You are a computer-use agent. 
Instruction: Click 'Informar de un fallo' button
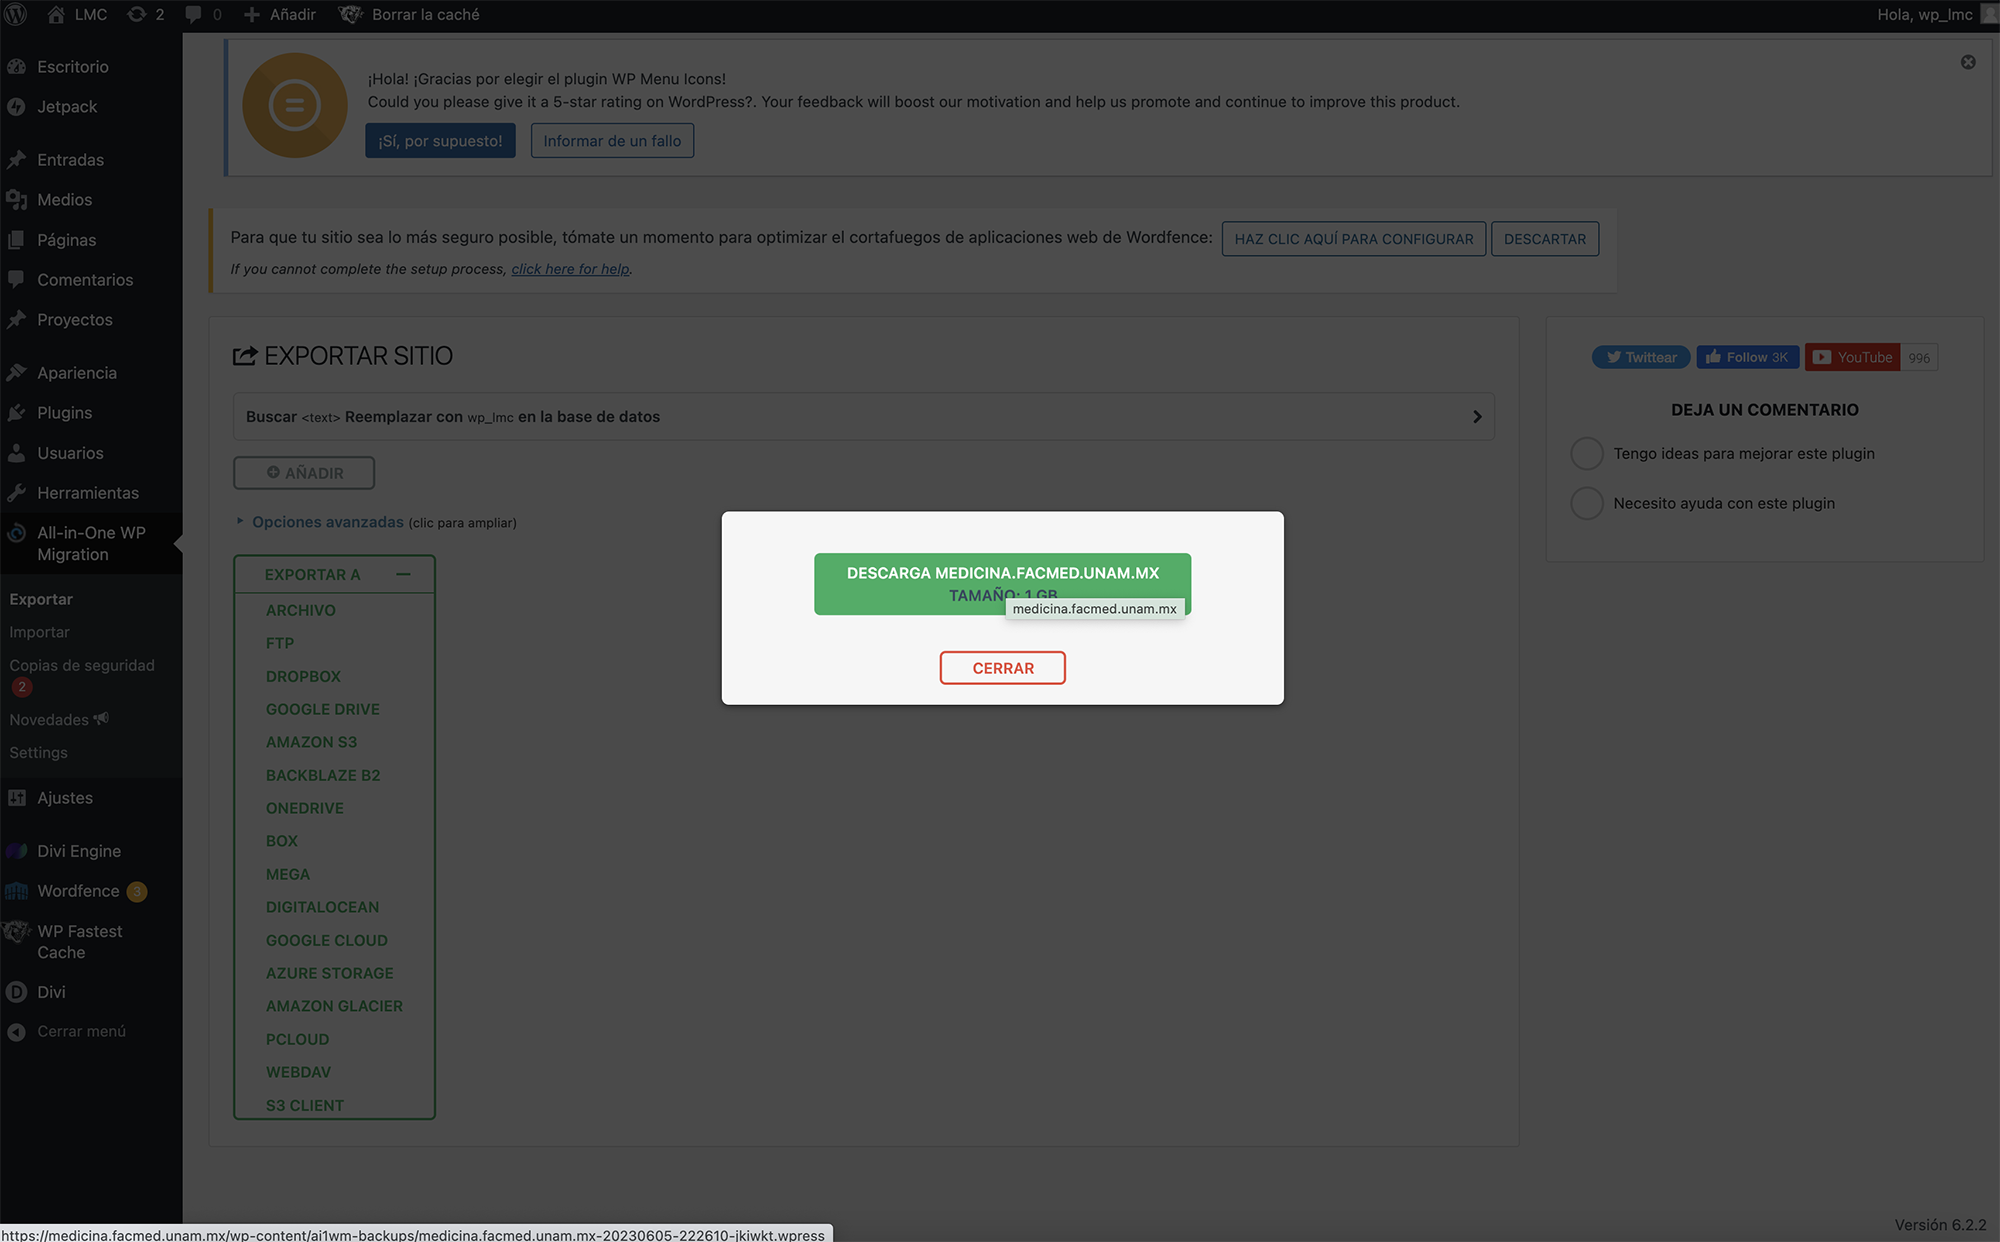tap(612, 141)
